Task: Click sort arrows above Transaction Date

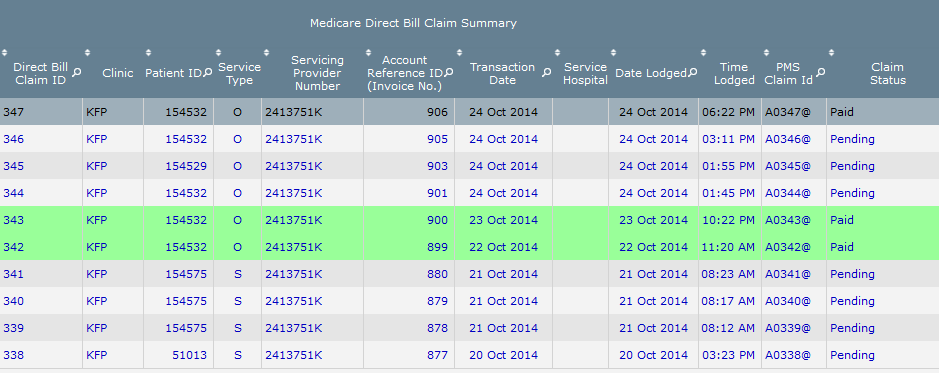Action: coord(459,53)
